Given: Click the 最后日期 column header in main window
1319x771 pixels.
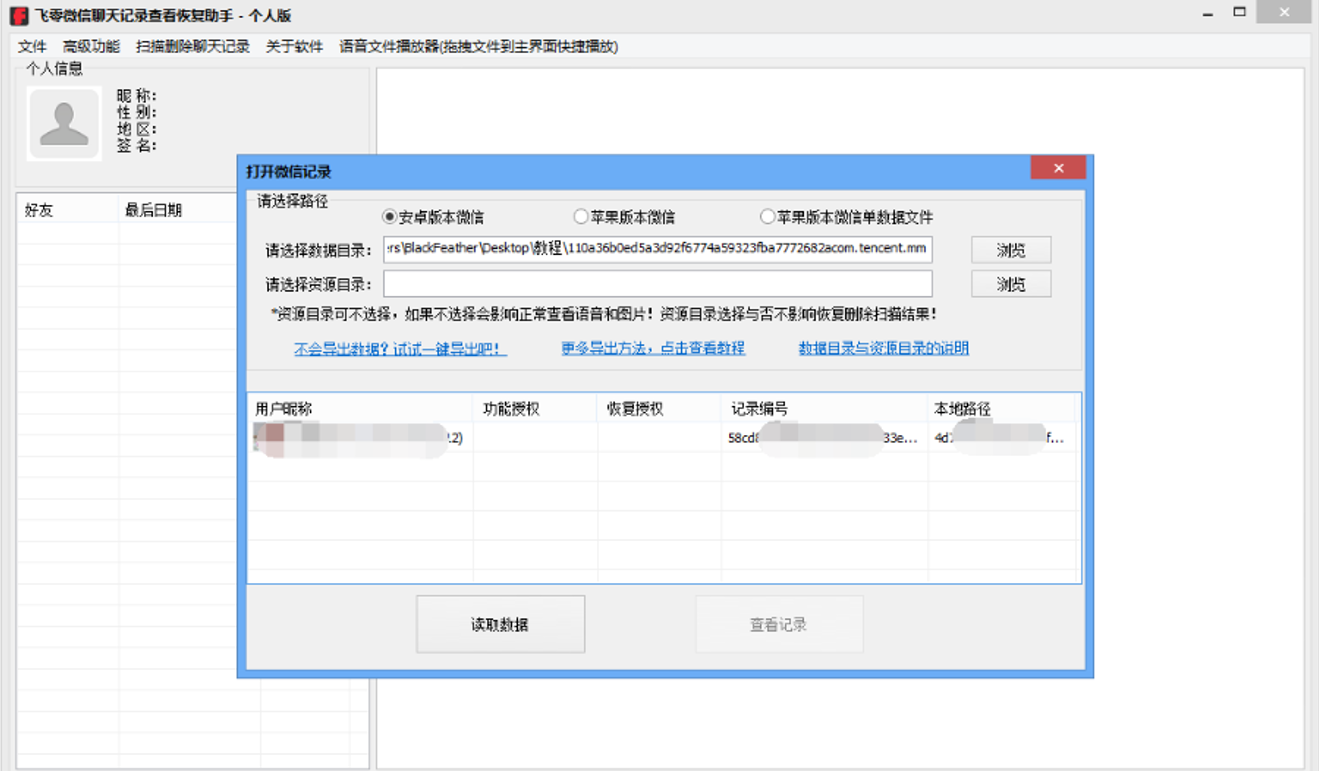Looking at the screenshot, I should pos(175,210).
